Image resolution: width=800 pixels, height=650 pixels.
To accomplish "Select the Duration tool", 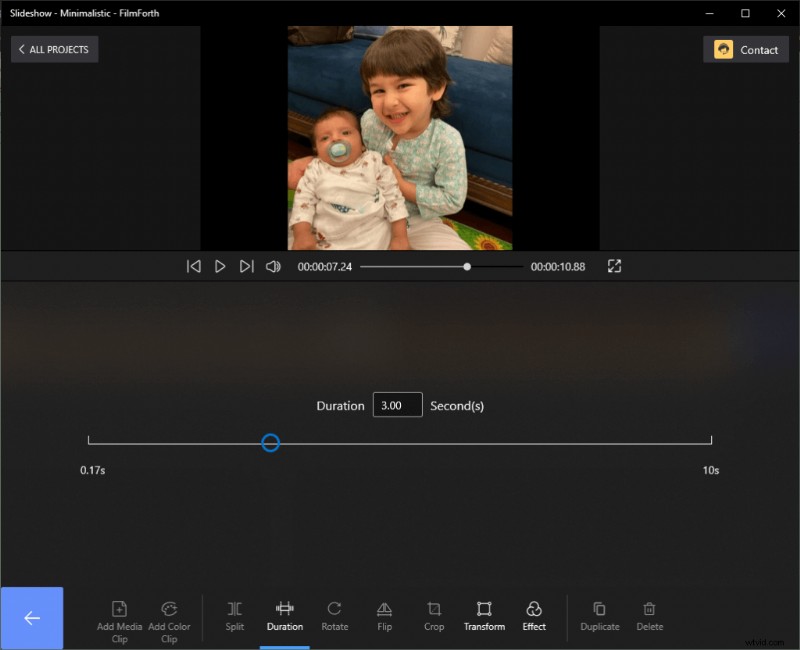I will pos(284,616).
